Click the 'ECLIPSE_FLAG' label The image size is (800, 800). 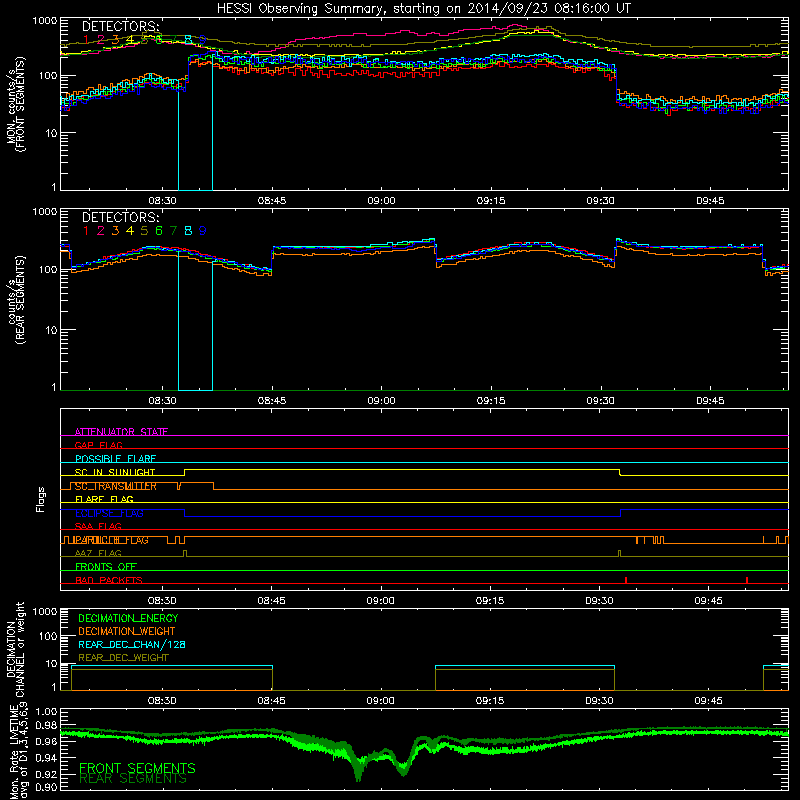pyautogui.click(x=109, y=513)
